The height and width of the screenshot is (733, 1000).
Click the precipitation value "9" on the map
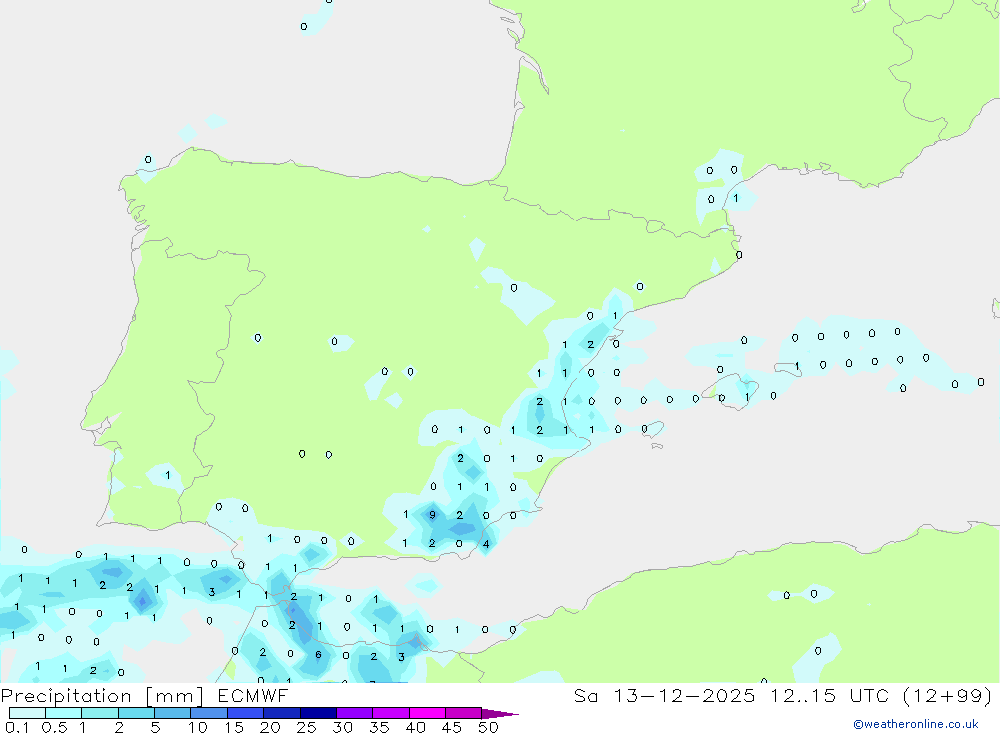[432, 515]
